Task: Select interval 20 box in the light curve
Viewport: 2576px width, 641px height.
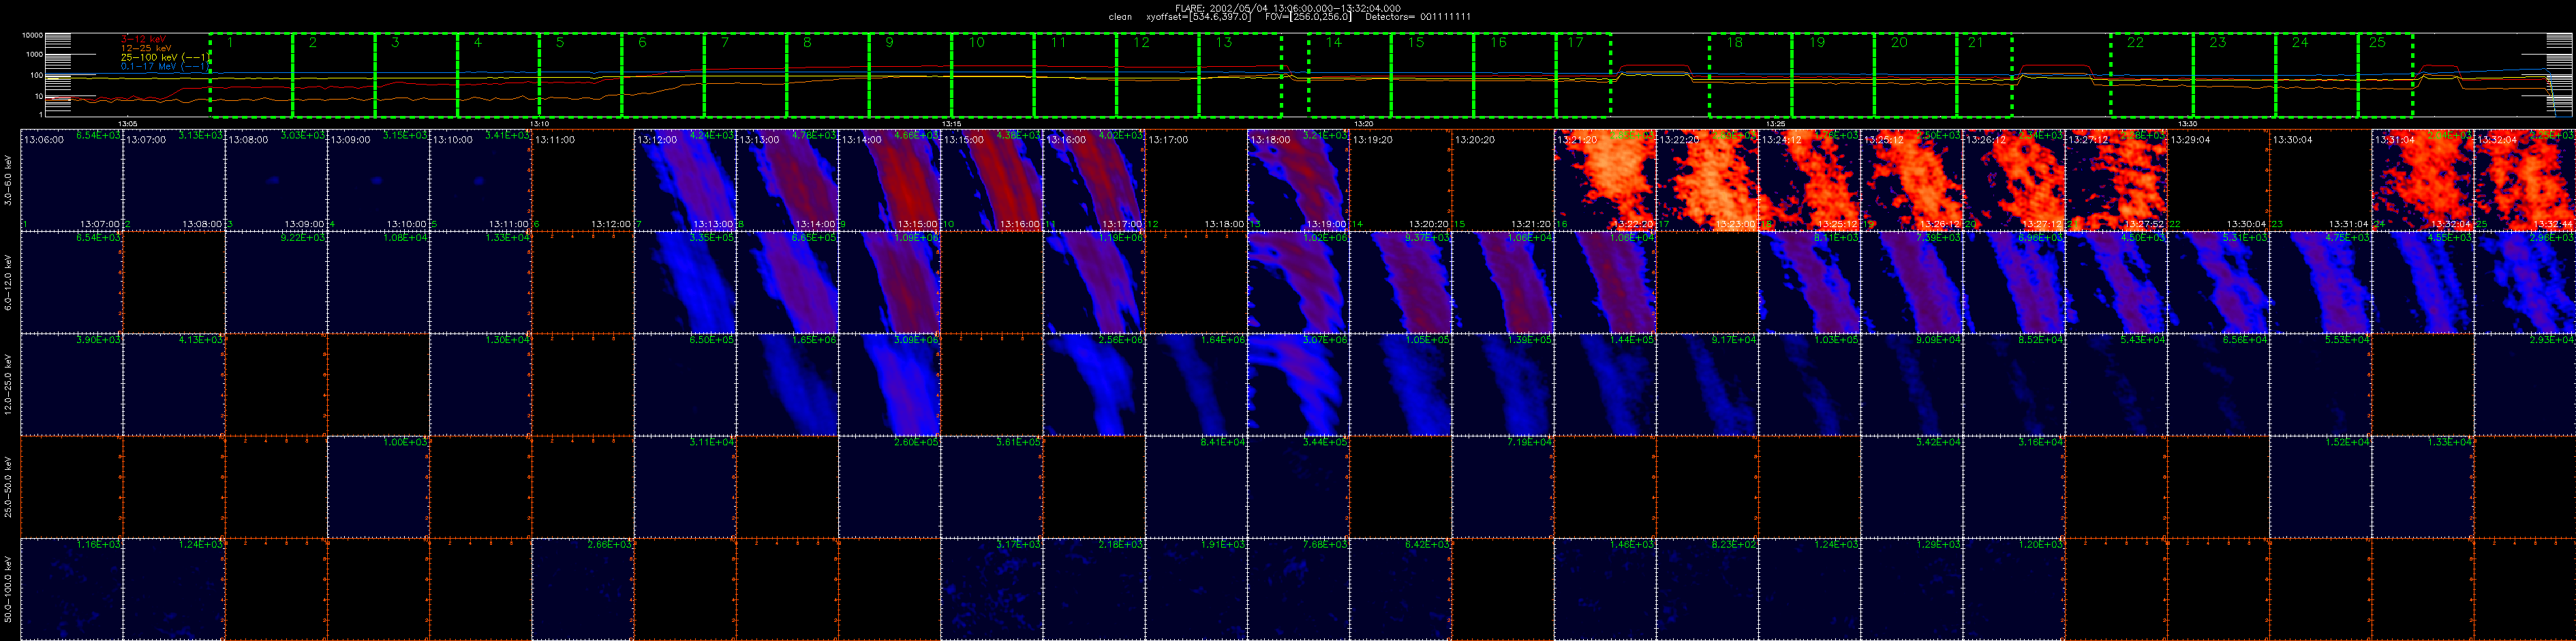Action: pos(1915,75)
